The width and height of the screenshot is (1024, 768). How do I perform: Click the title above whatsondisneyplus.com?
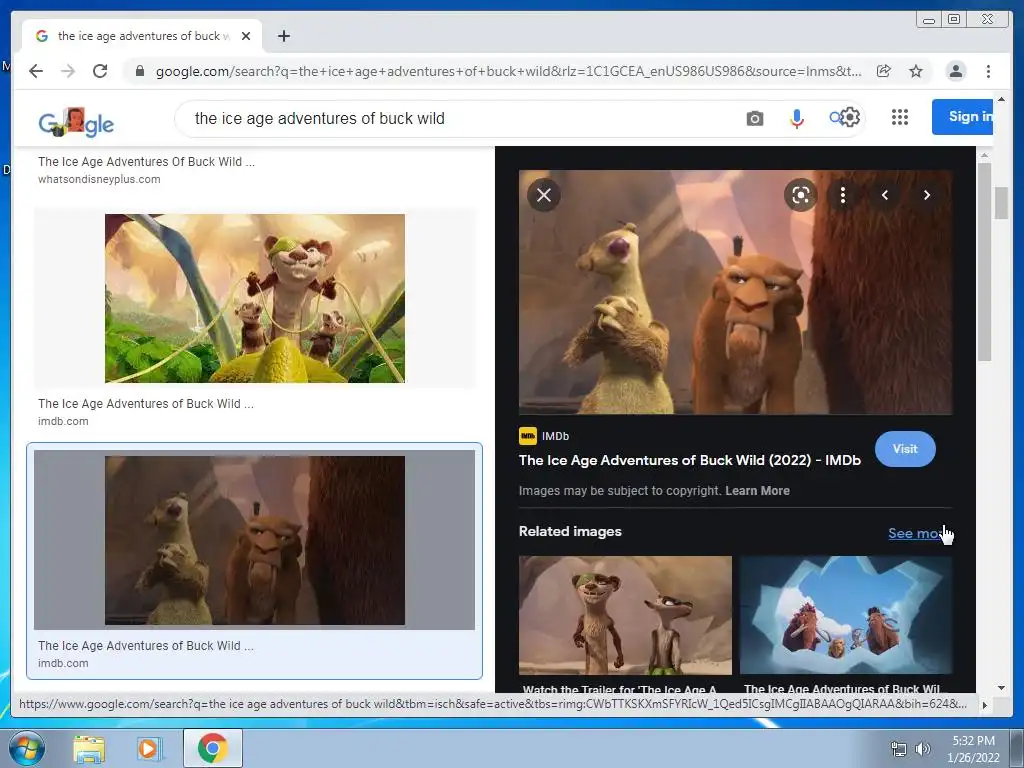pos(146,161)
